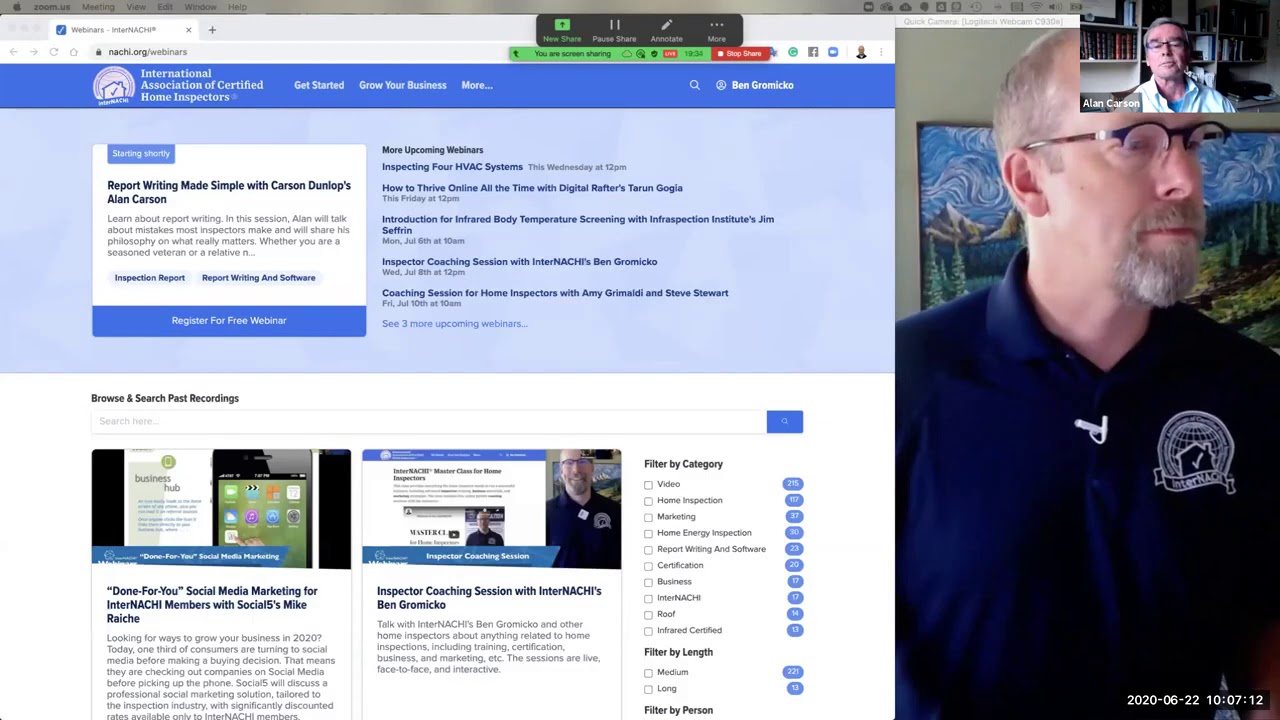Close the Webinars - InterNACHI tab
1280x720 pixels.
pos(188,30)
